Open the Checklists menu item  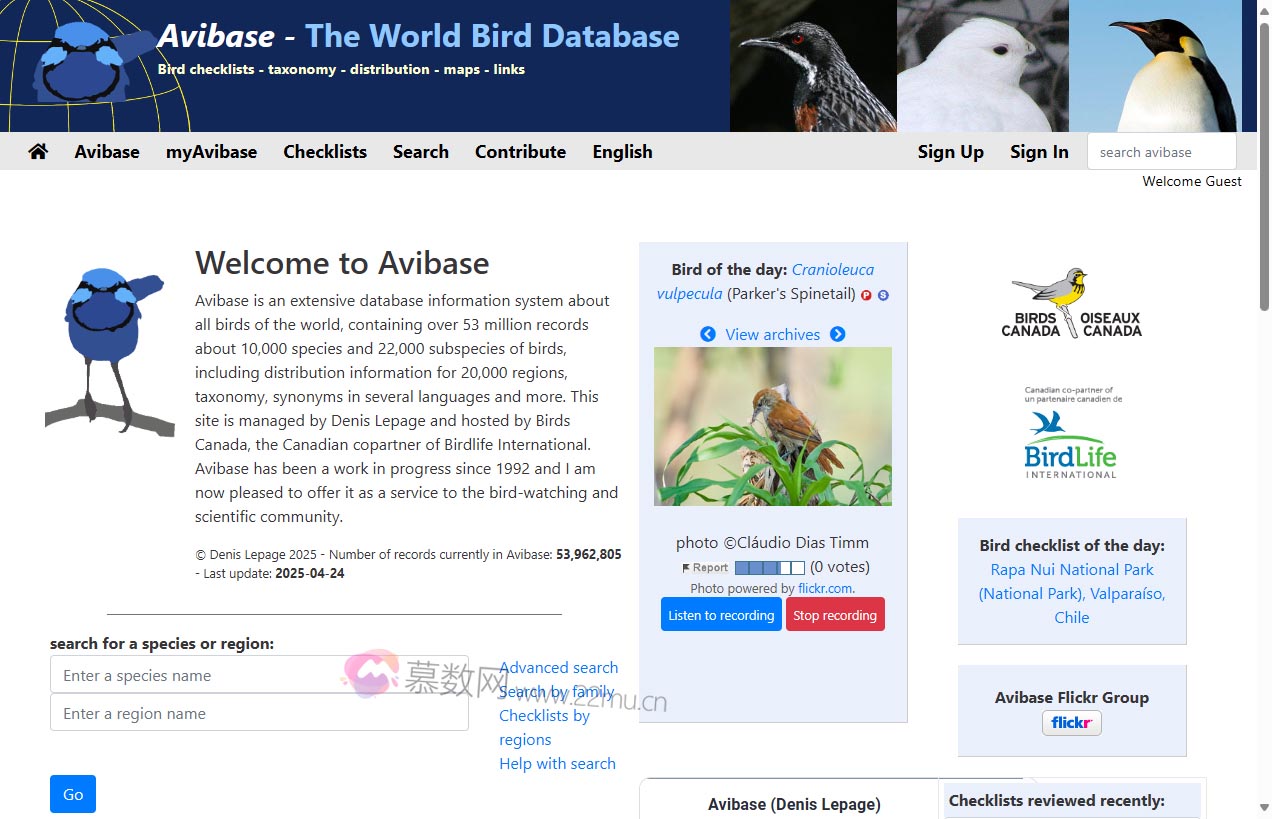324,151
